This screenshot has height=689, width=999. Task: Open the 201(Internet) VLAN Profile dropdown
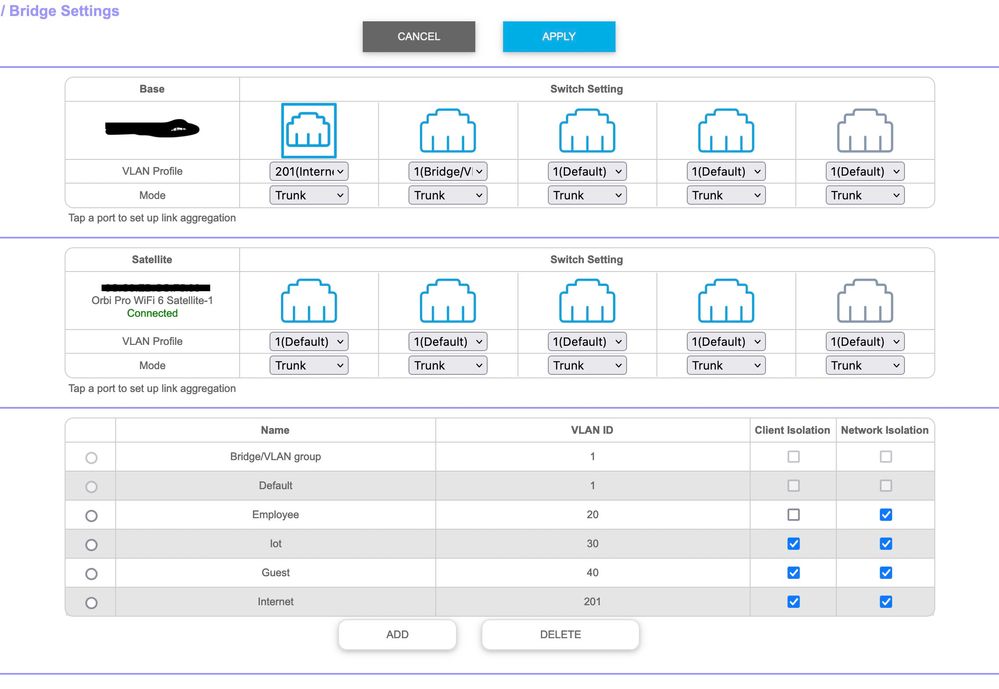point(309,171)
